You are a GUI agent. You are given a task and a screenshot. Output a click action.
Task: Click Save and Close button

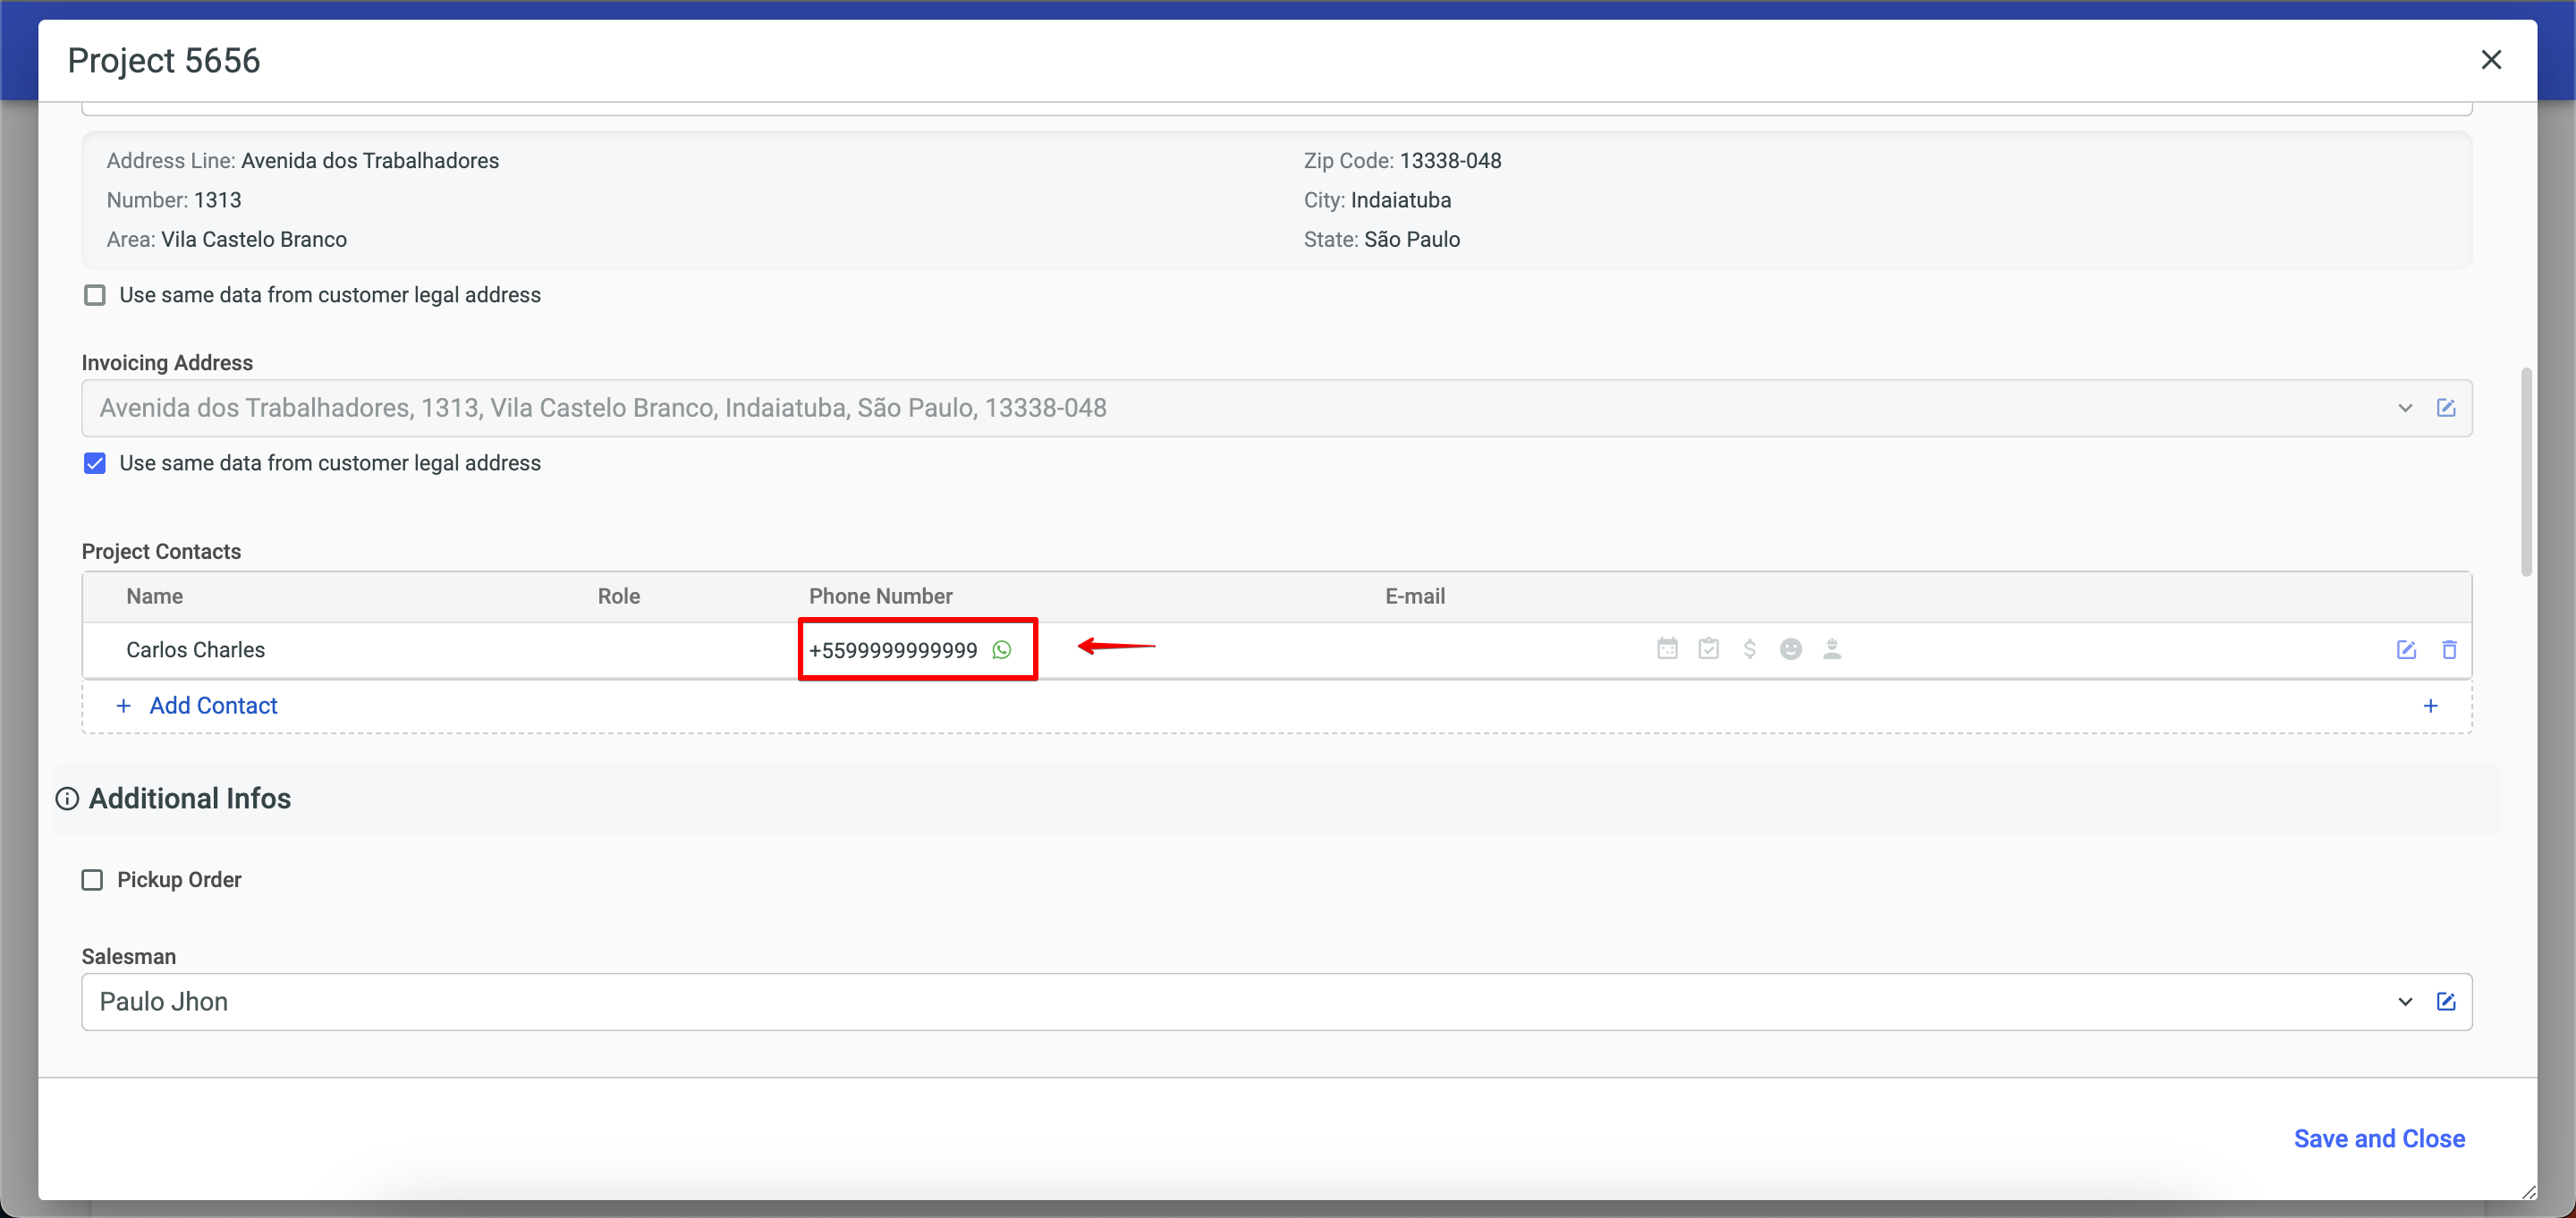tap(2378, 1139)
